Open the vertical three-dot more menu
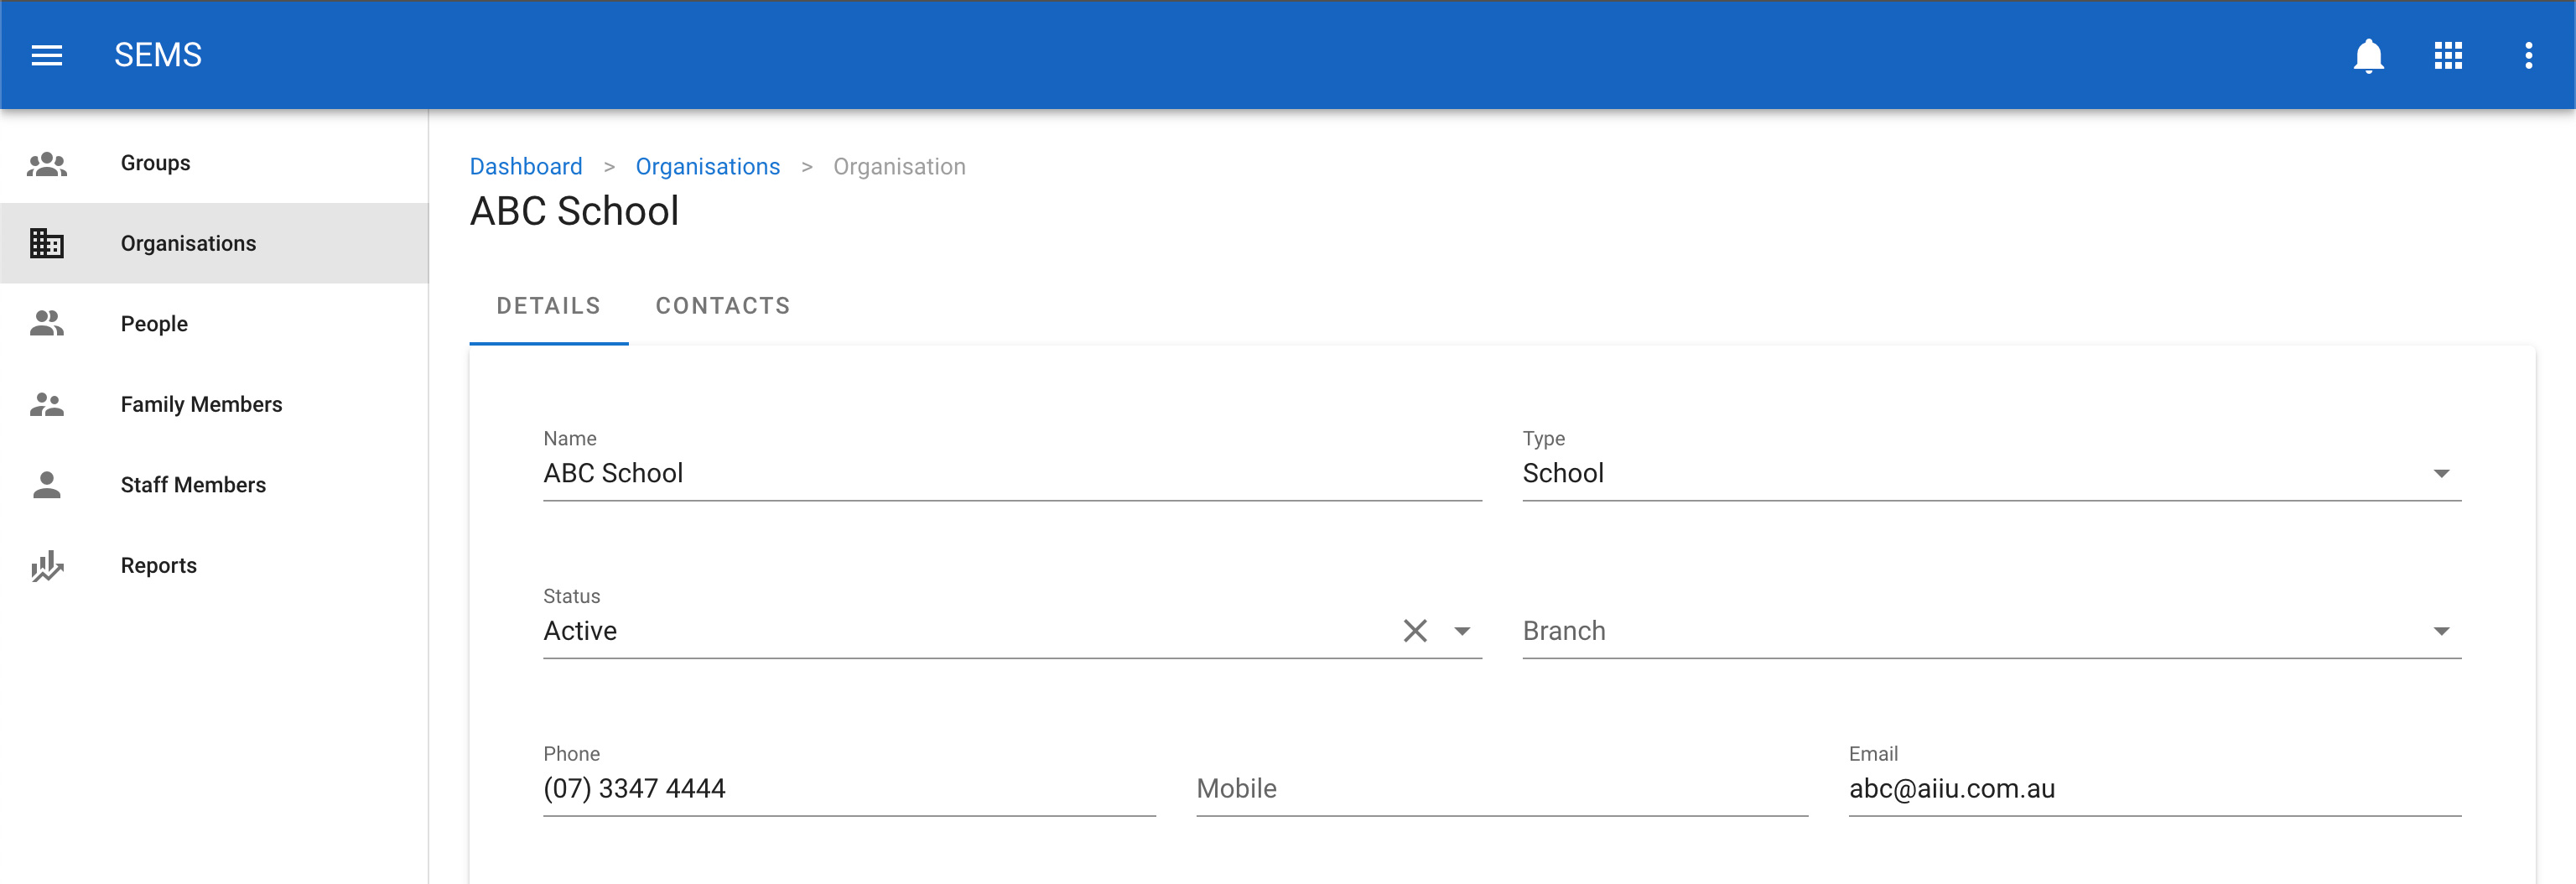The image size is (2576, 884). point(2528,55)
